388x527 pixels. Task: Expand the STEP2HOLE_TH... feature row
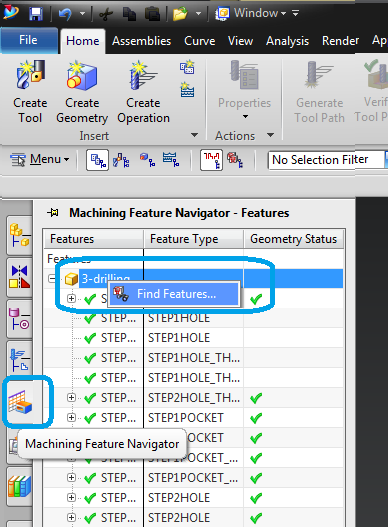coord(71,398)
